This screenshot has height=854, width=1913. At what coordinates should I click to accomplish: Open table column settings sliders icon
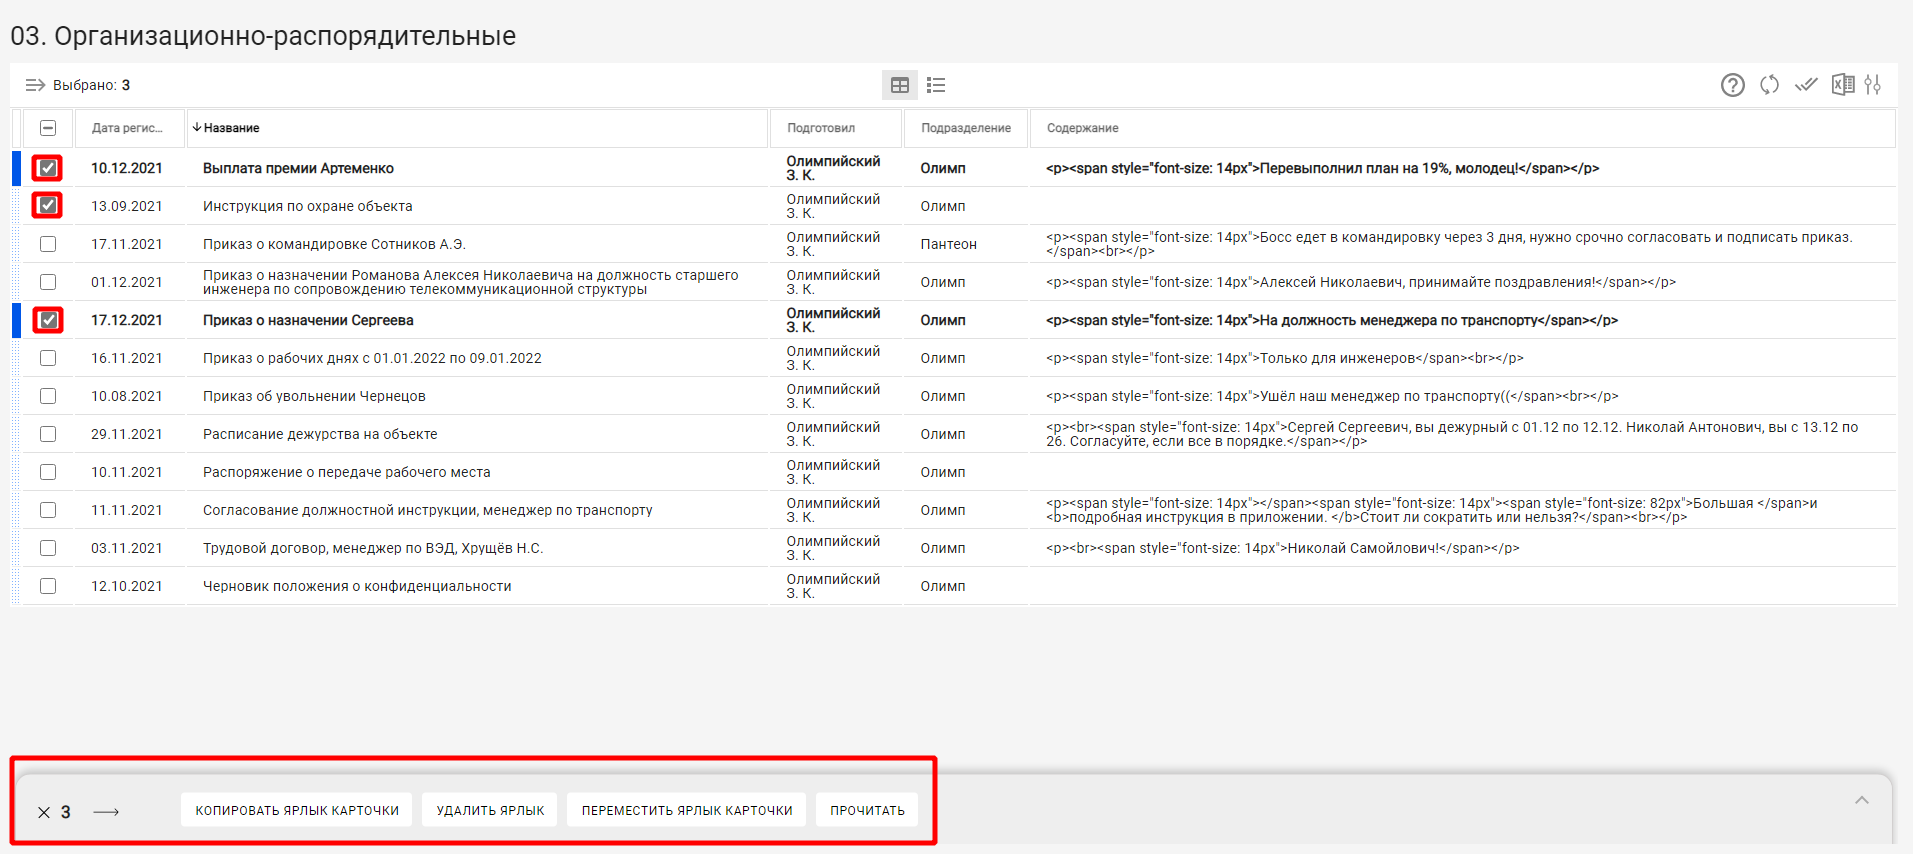point(1873,85)
